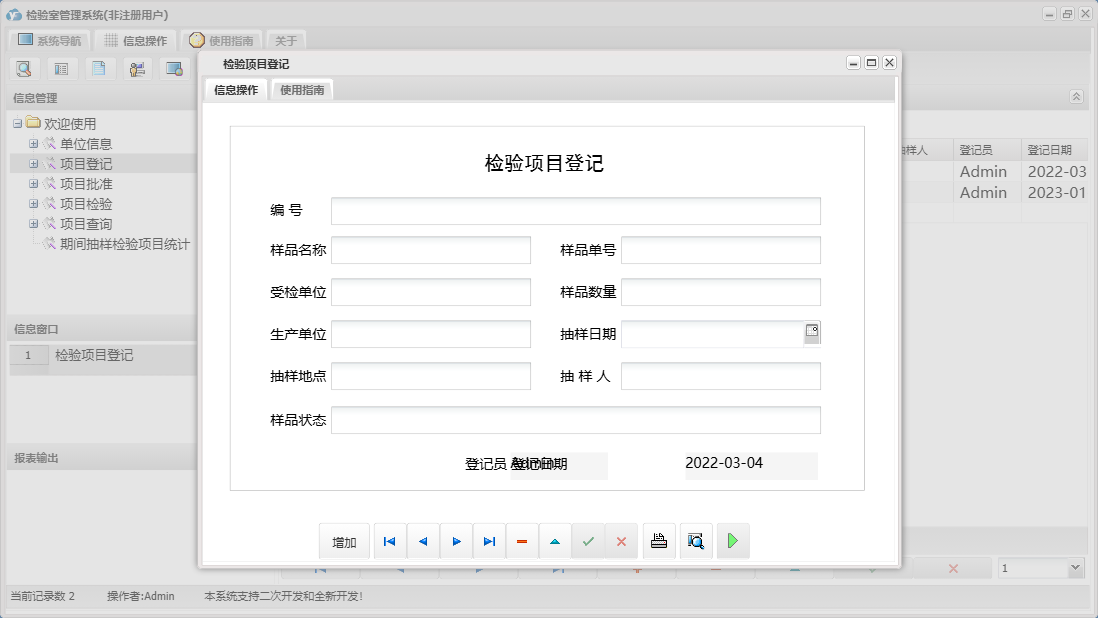
Task: Open print preview with the magnifier-document icon
Action: pos(695,540)
